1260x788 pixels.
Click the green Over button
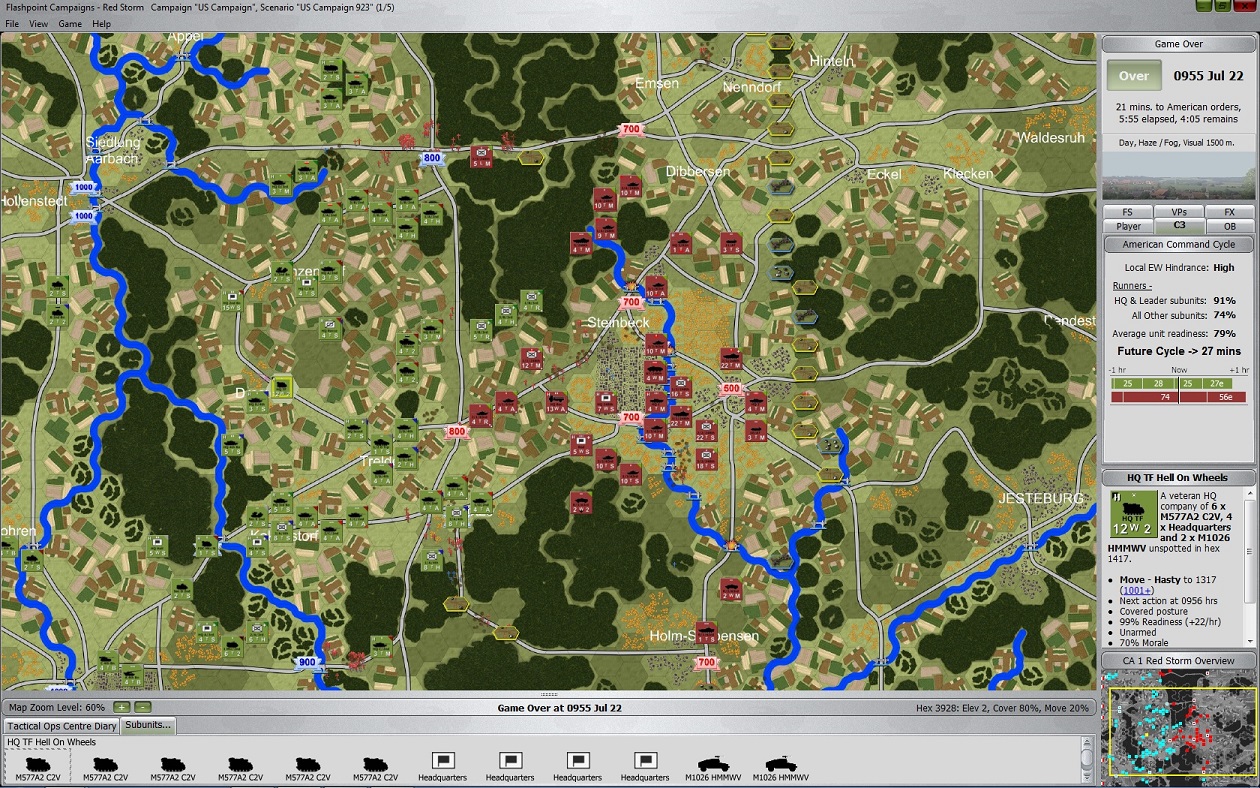click(1133, 76)
